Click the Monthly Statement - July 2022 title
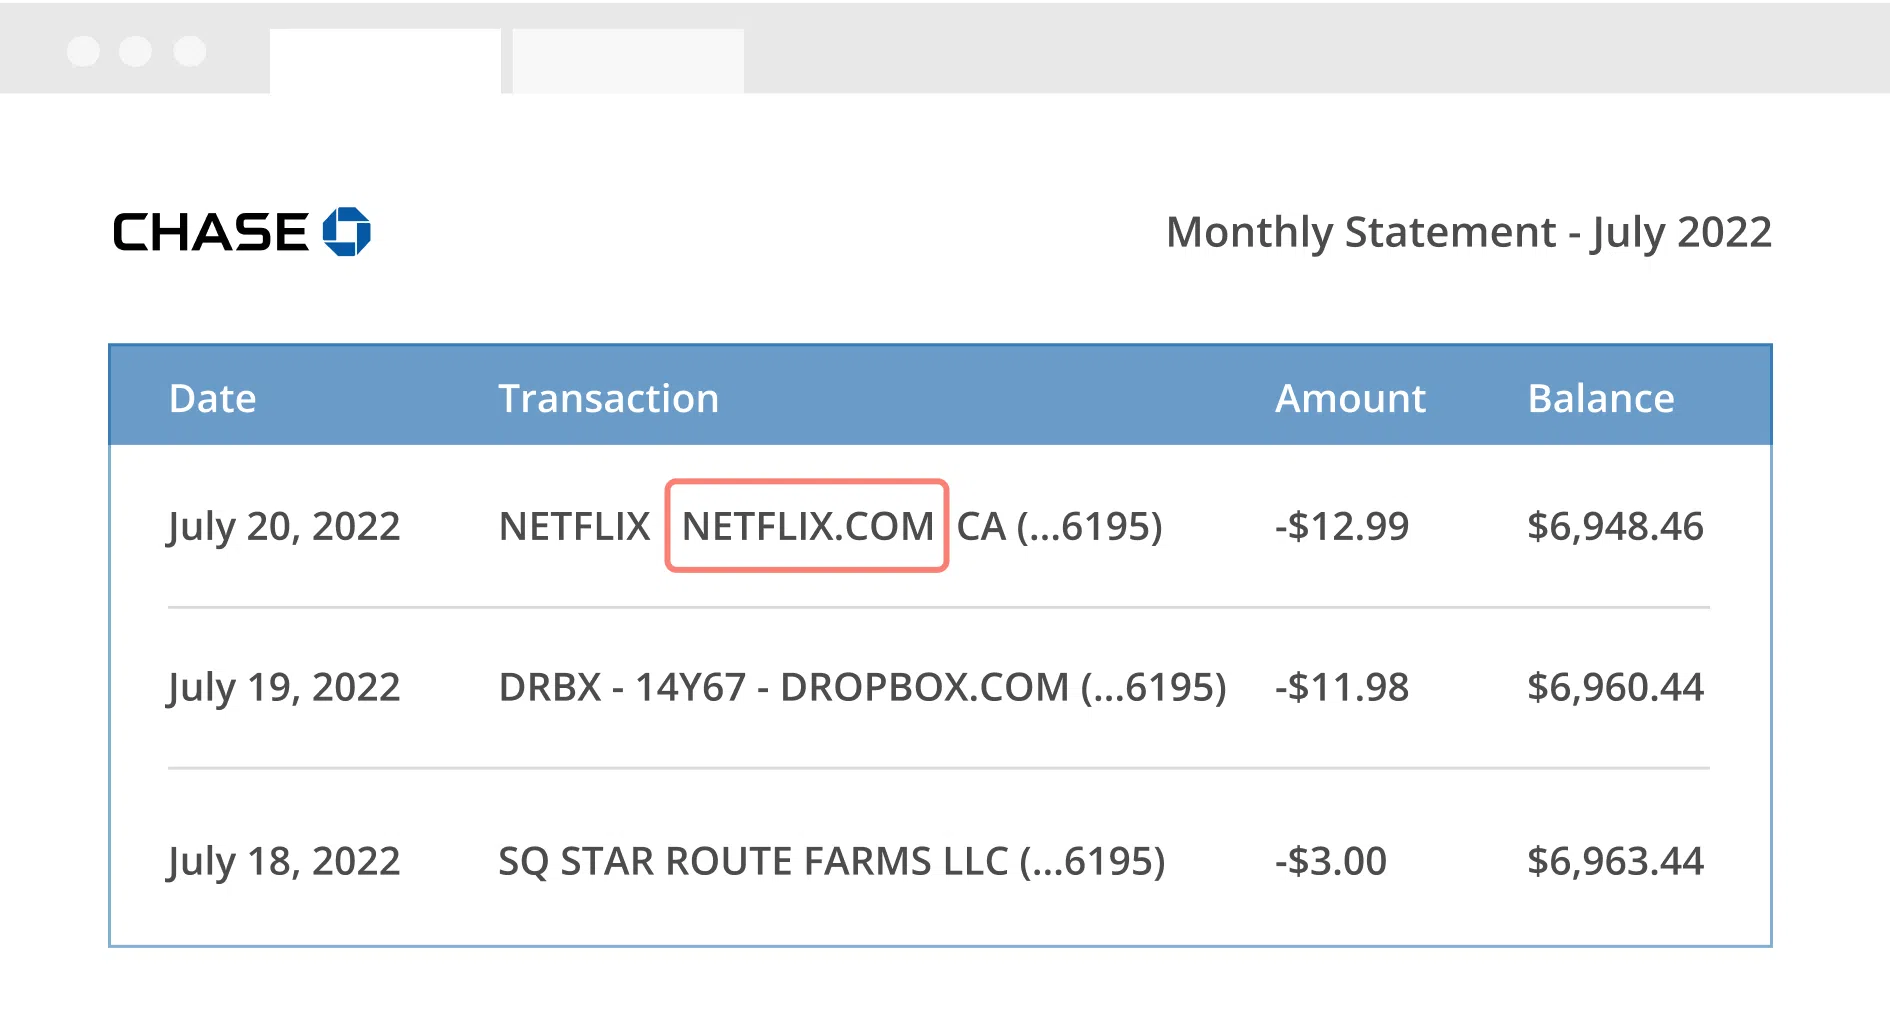 click(1468, 232)
